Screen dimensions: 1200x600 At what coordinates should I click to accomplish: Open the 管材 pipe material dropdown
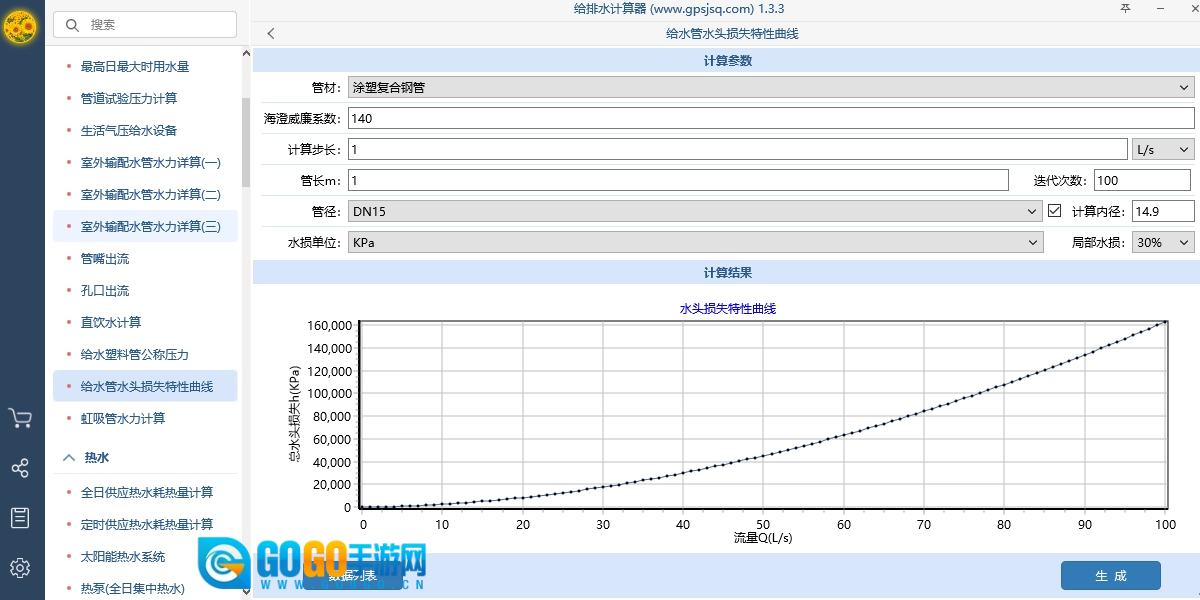(770, 88)
